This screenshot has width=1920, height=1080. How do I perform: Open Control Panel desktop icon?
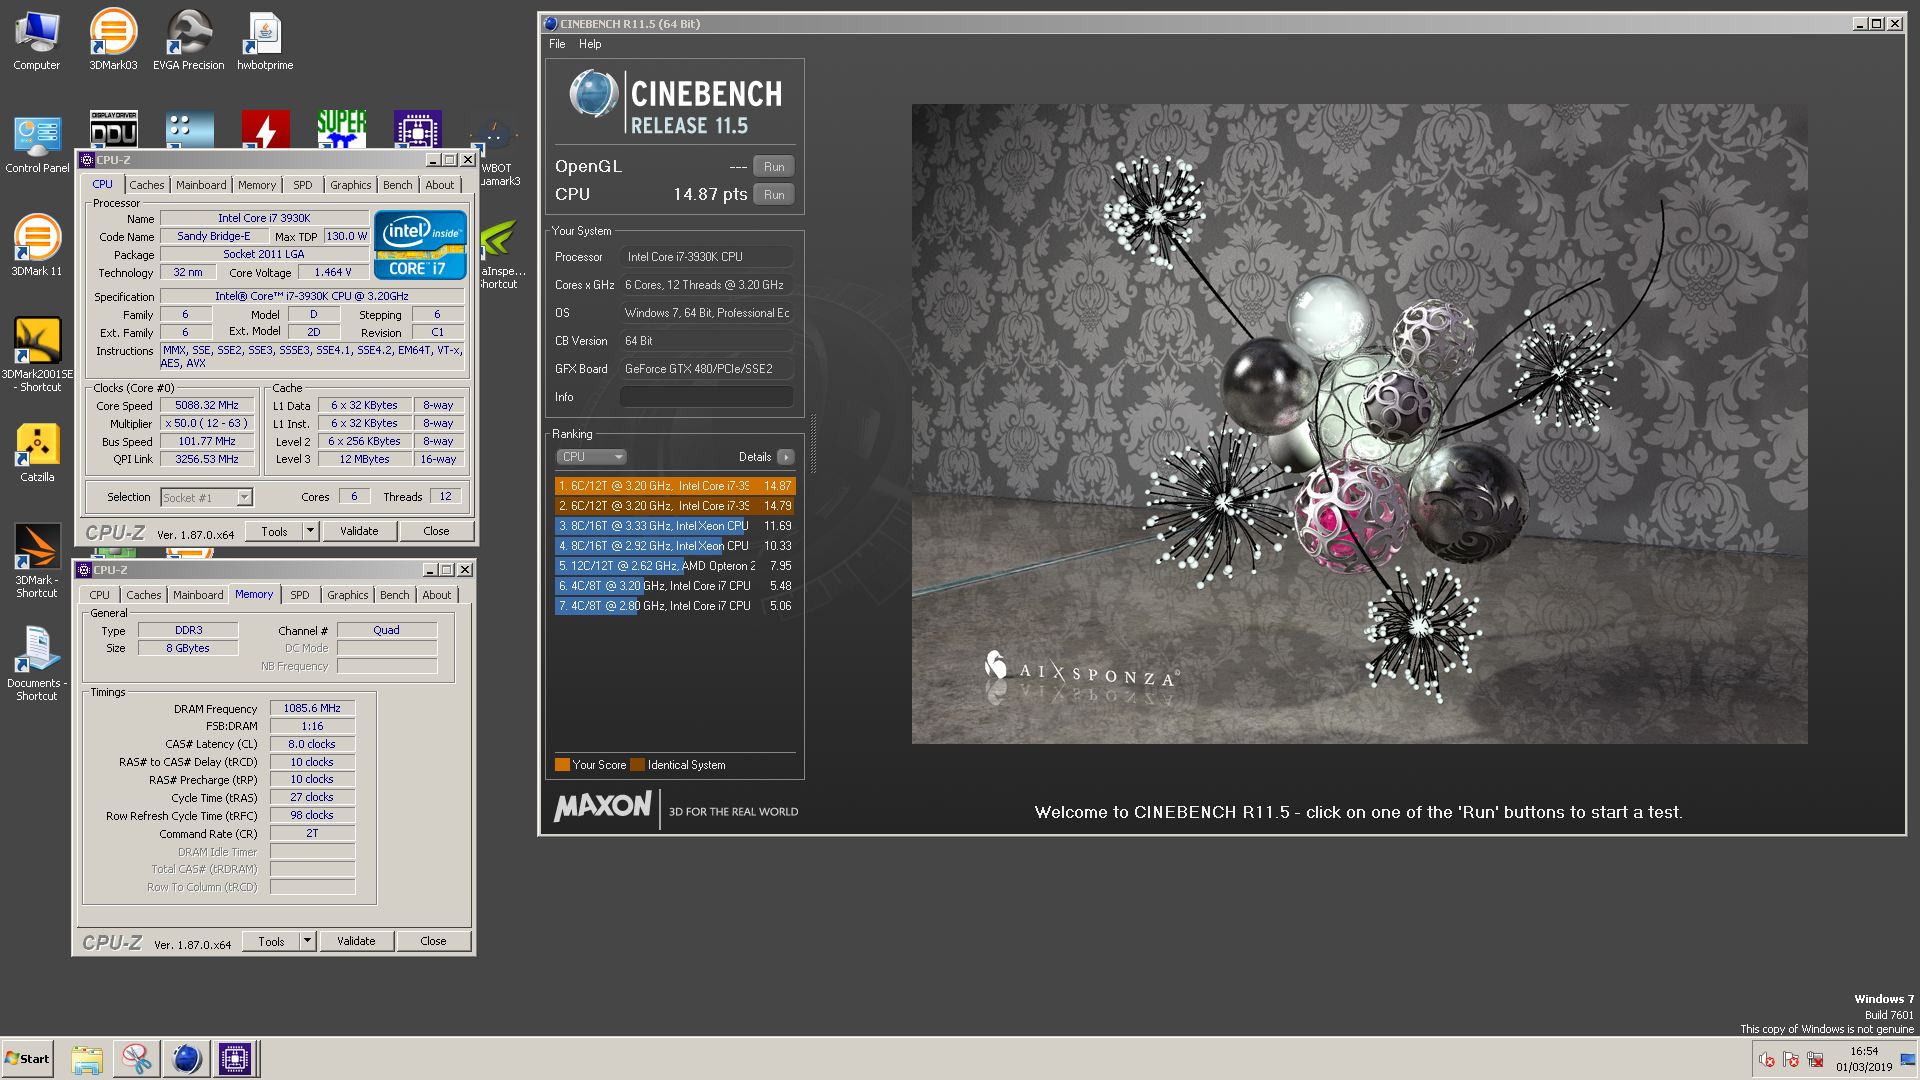pyautogui.click(x=37, y=143)
